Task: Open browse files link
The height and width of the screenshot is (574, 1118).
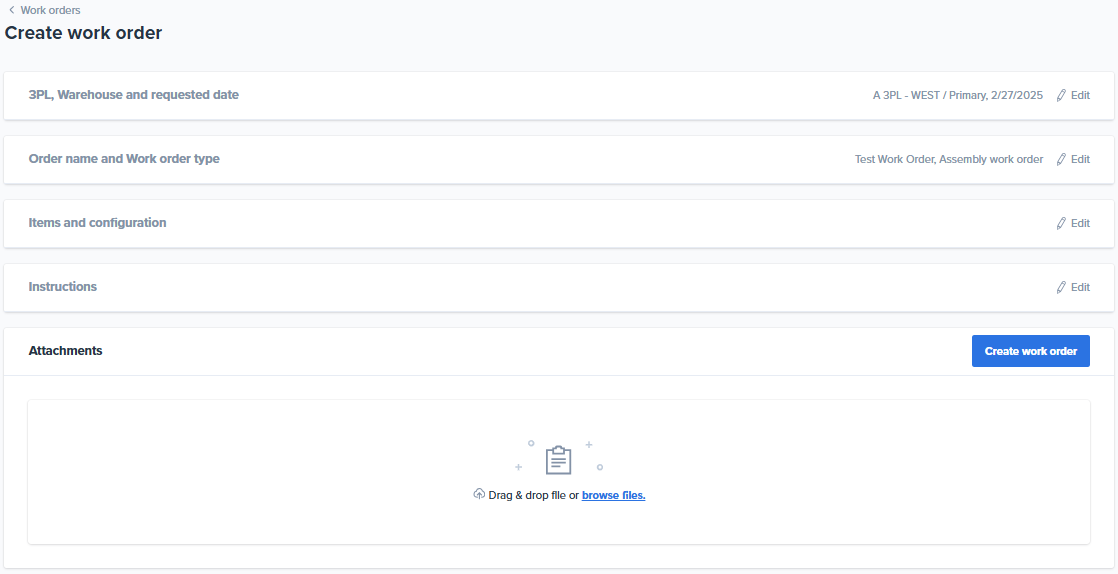Action: (613, 495)
